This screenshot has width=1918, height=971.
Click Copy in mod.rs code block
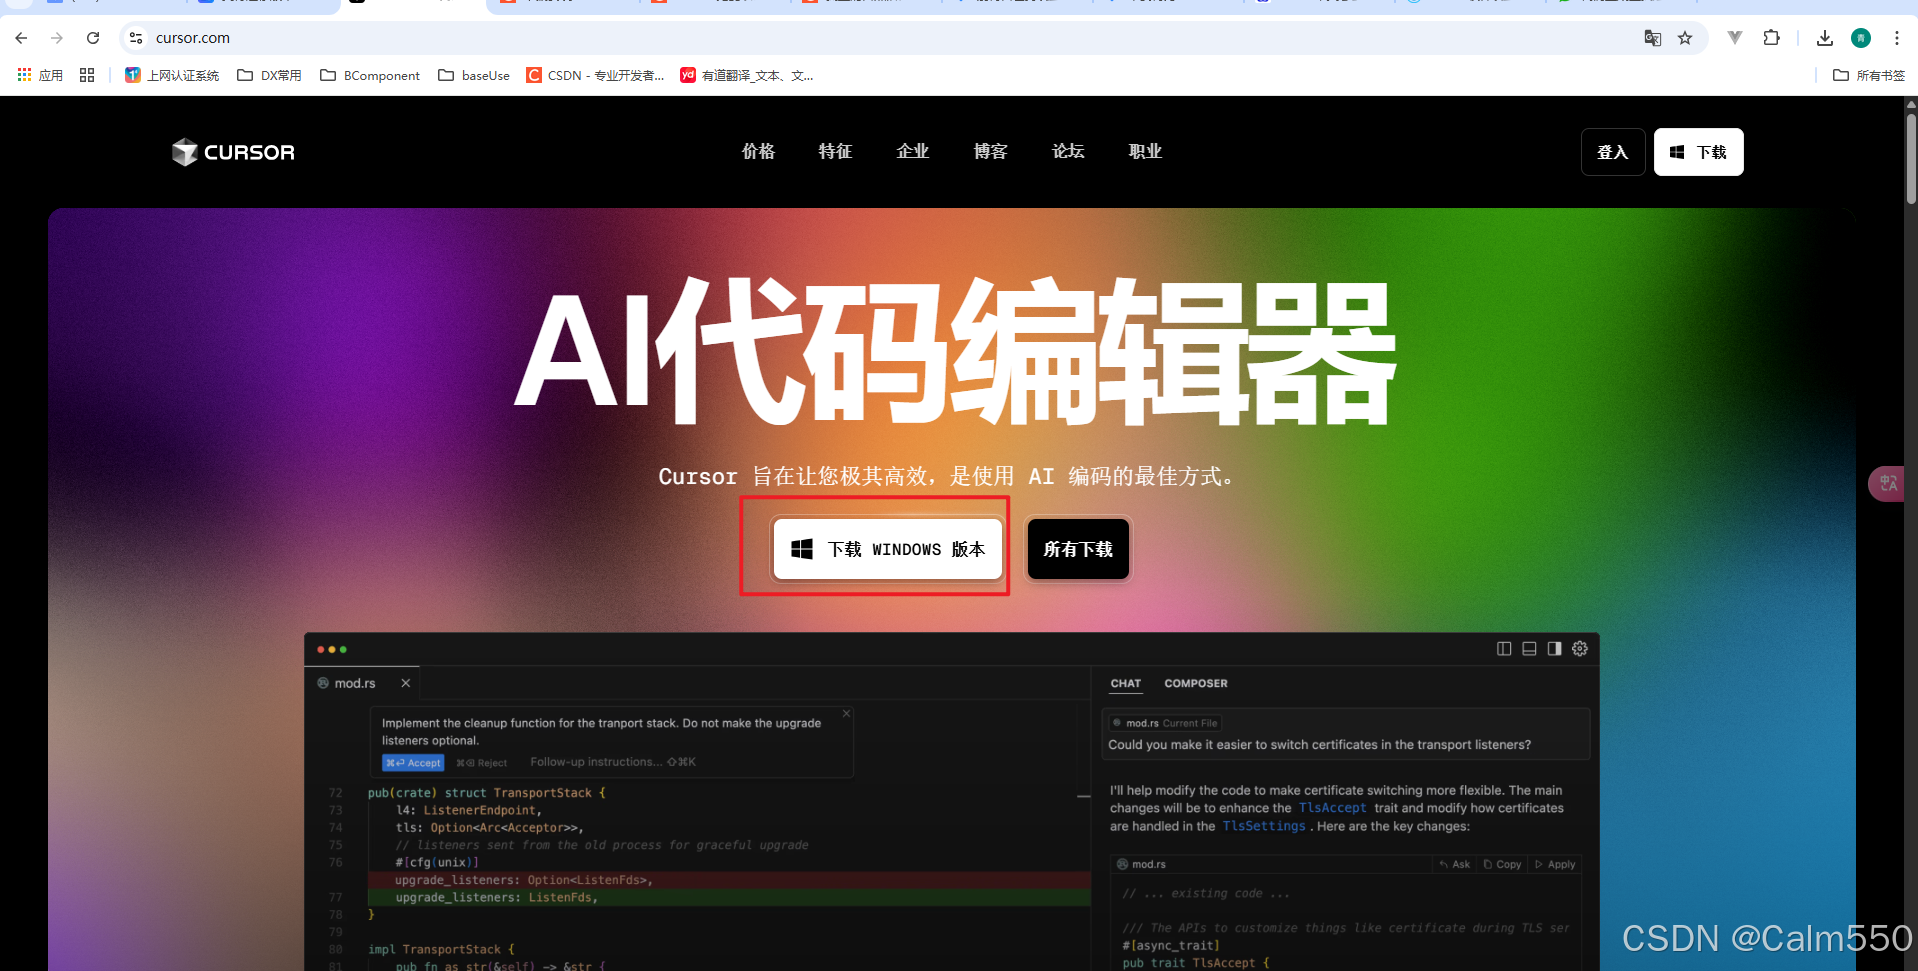(1503, 864)
